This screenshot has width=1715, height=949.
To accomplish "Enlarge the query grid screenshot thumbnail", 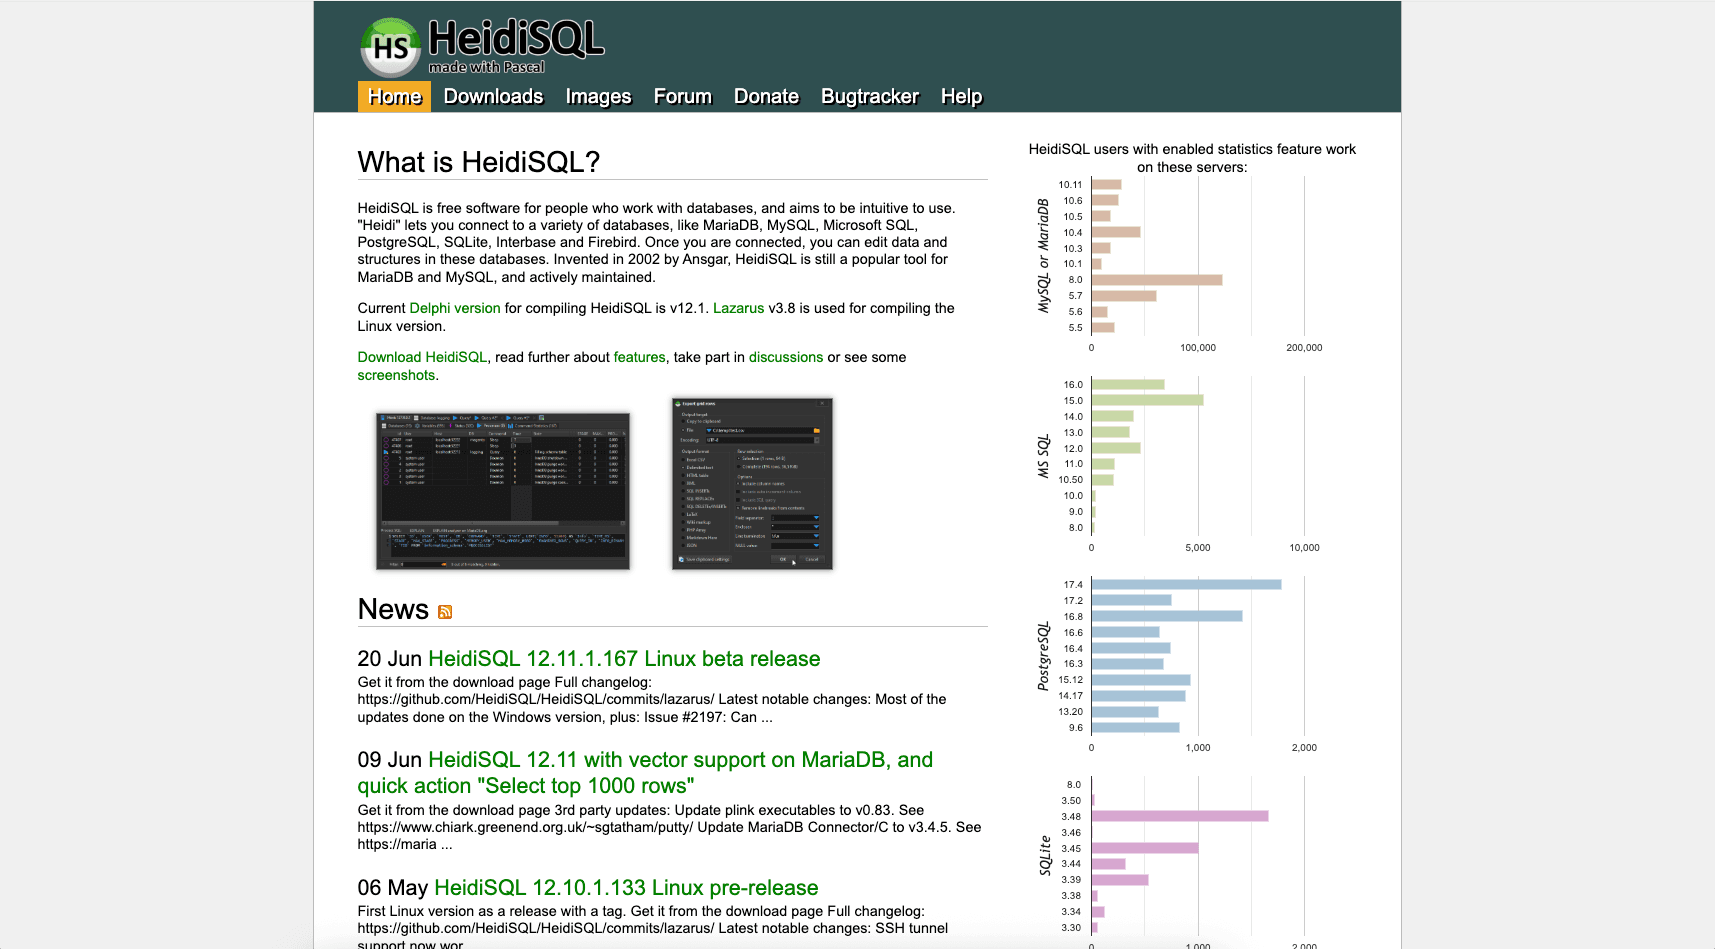I will pos(502,490).
